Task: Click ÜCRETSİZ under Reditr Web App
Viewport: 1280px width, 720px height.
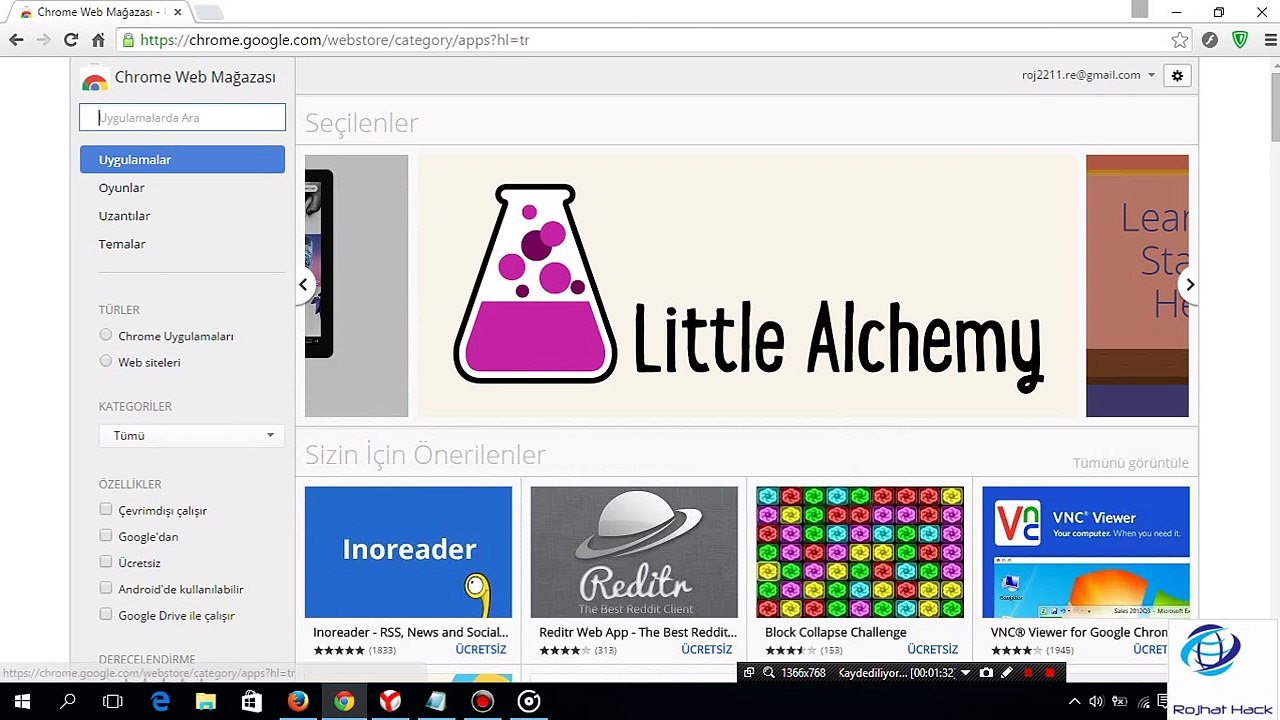Action: coord(707,649)
